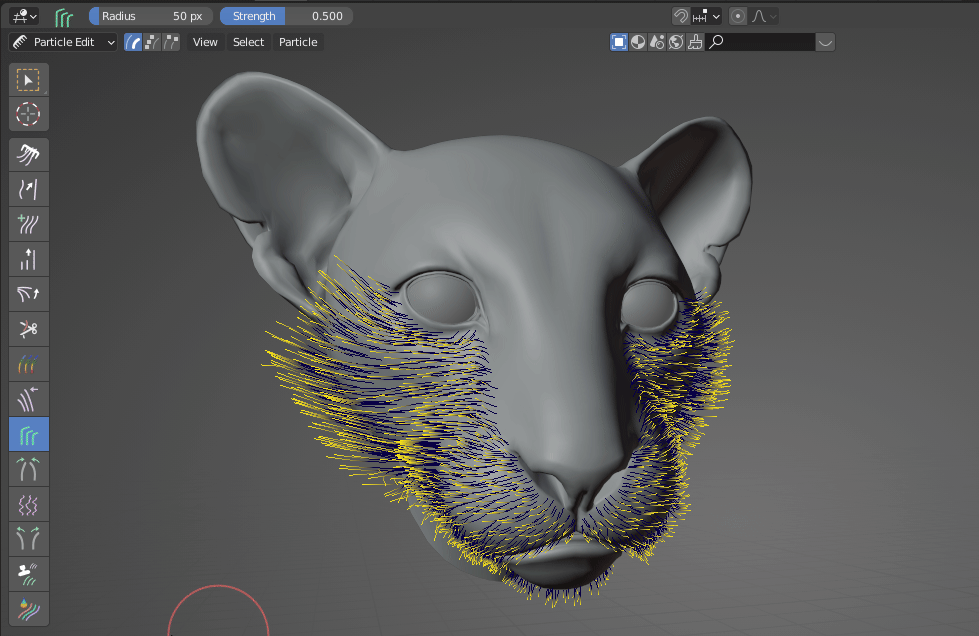Click the active tool icon beside Radius
Viewport: 979px width, 636px height.
pyautogui.click(x=64, y=17)
